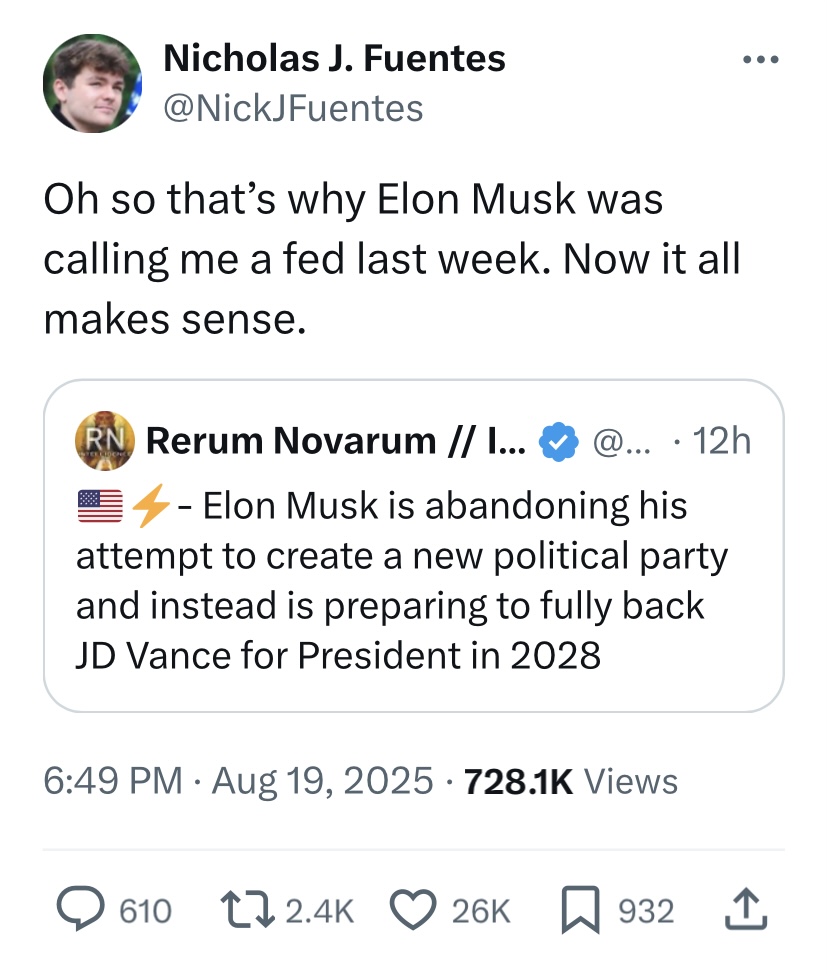Viewport: 827px width, 974px height.
Task: Click the Nicholas J. Fuentes display name
Action: click(334, 58)
